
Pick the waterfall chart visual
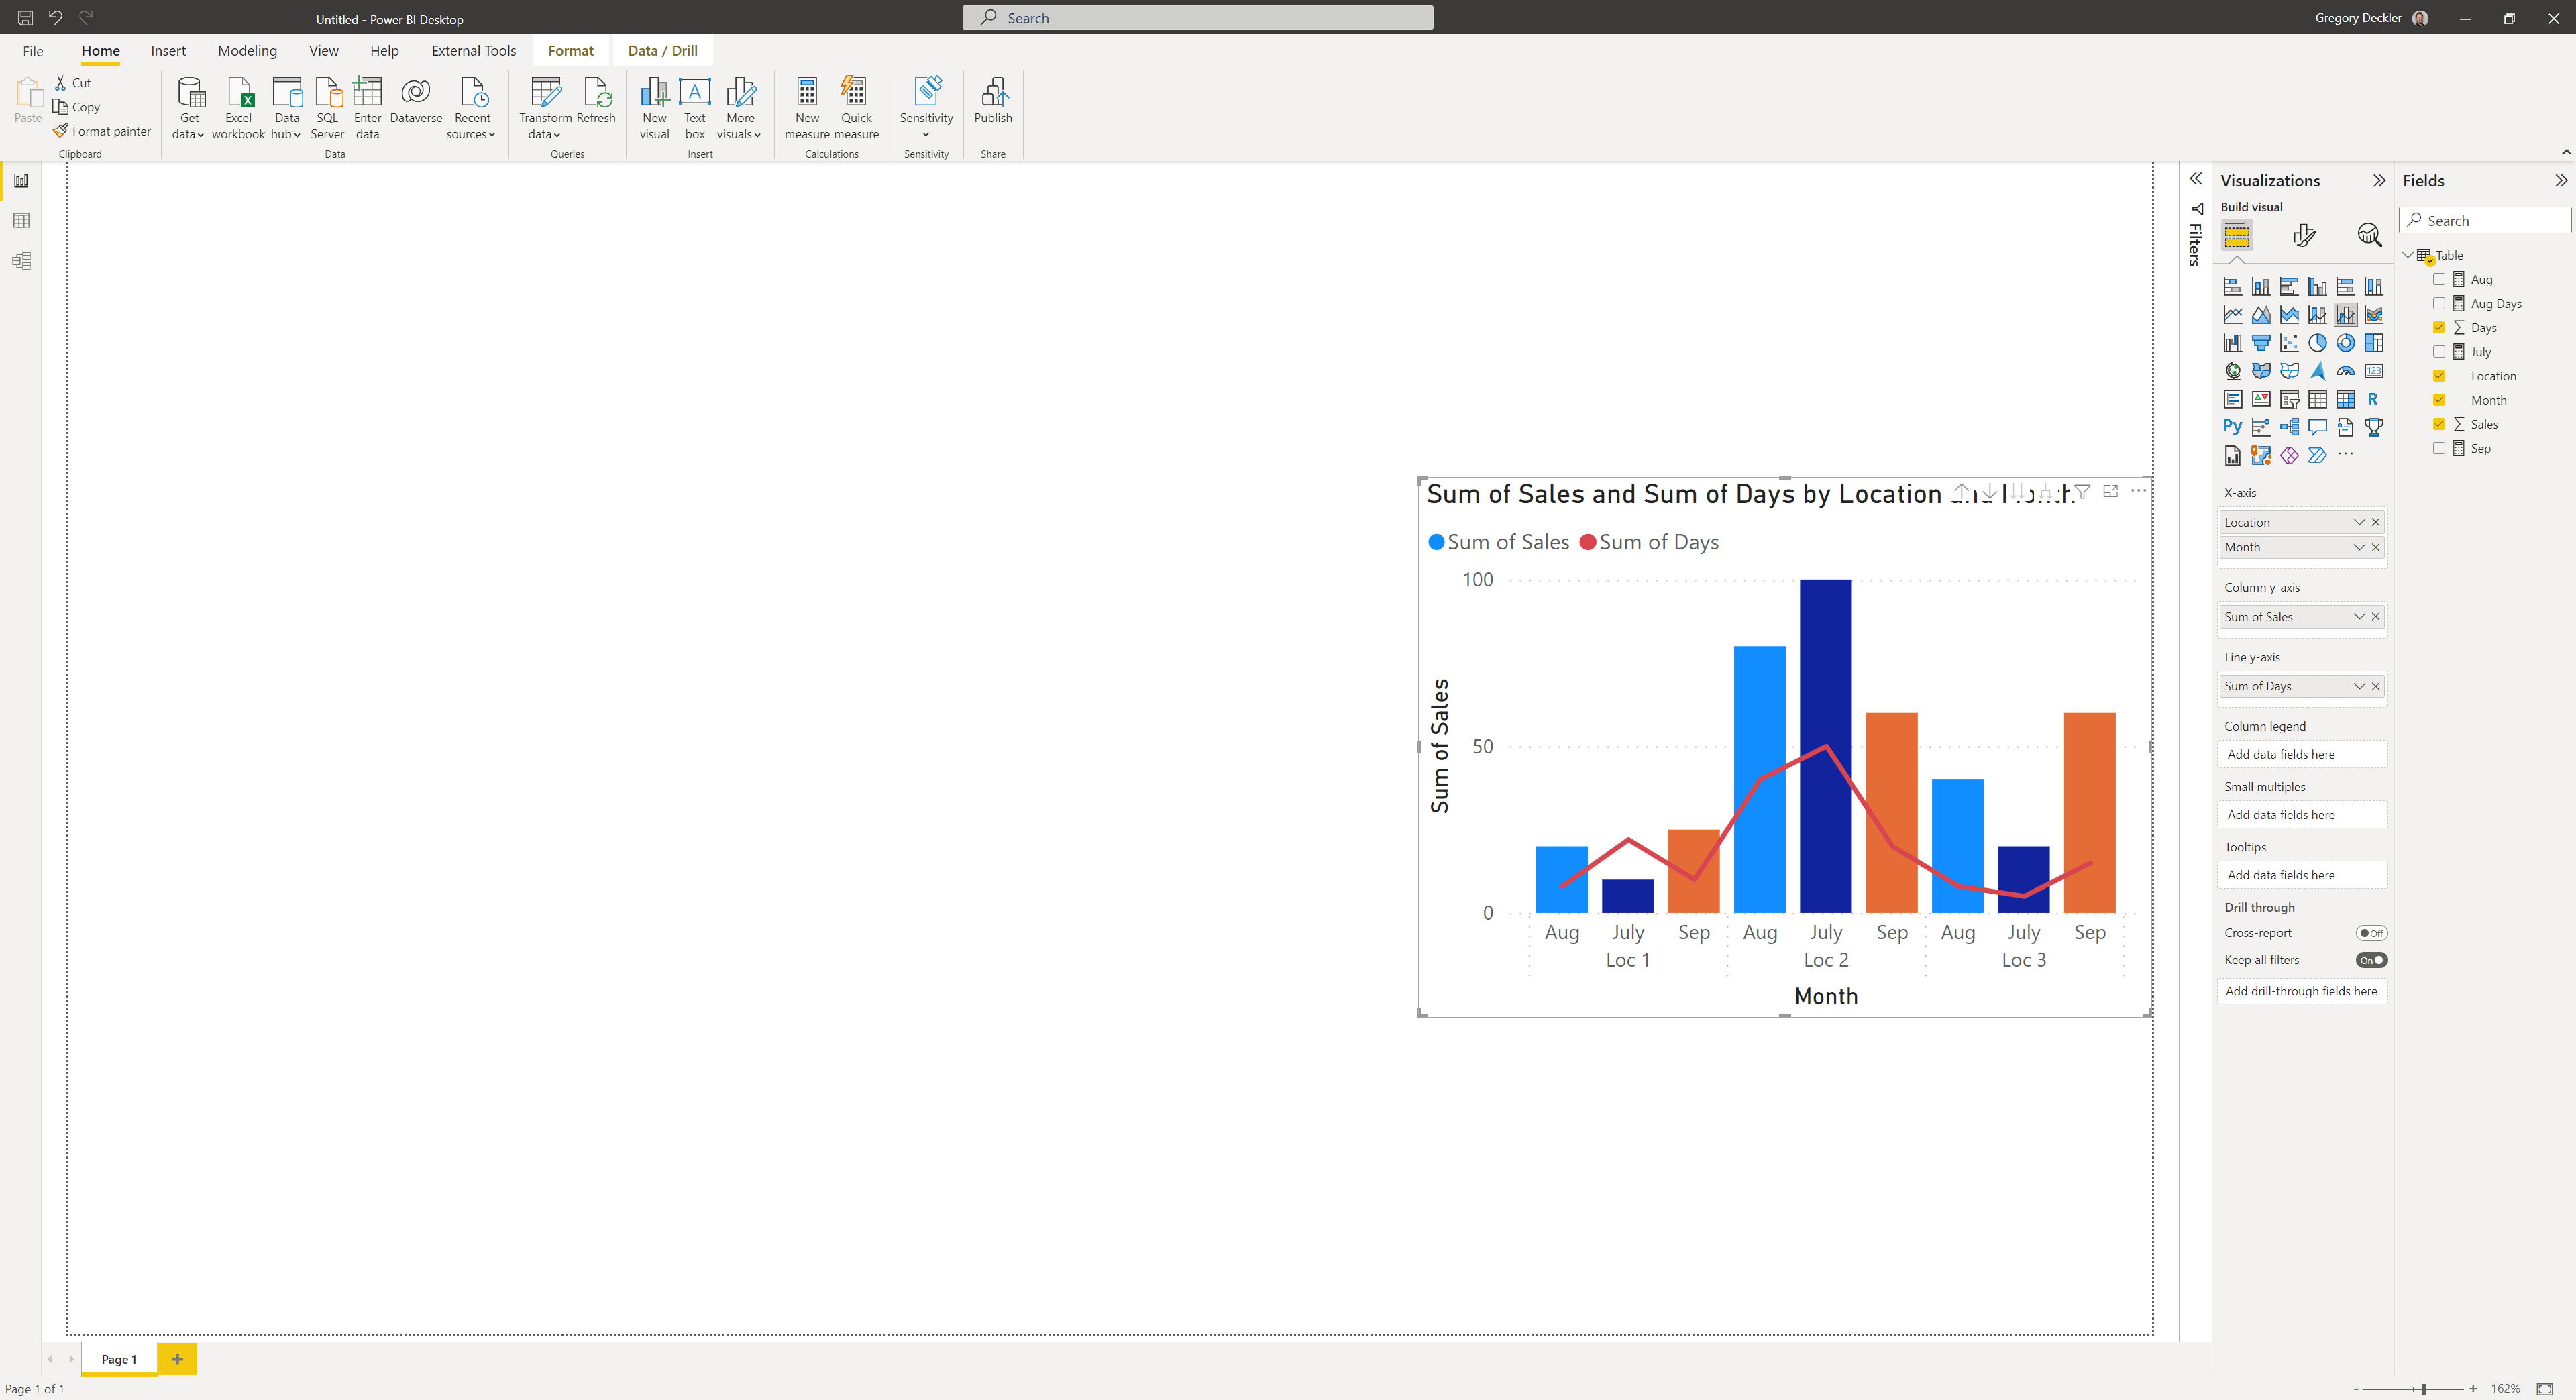[x=2232, y=343]
